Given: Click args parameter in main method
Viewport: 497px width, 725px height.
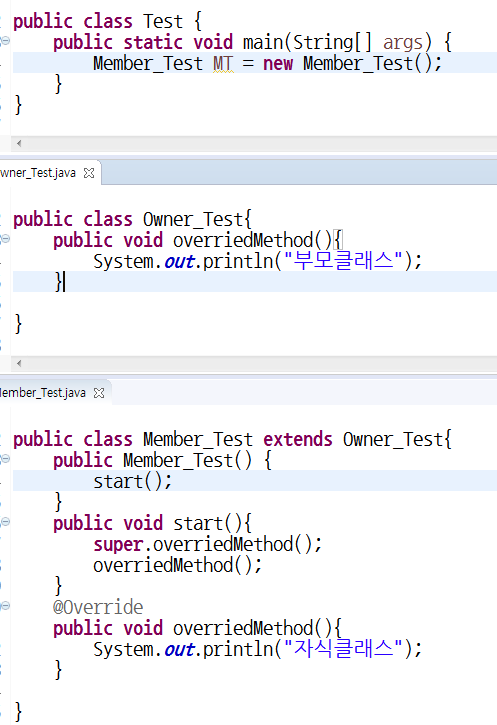Looking at the screenshot, I should click(x=403, y=43).
